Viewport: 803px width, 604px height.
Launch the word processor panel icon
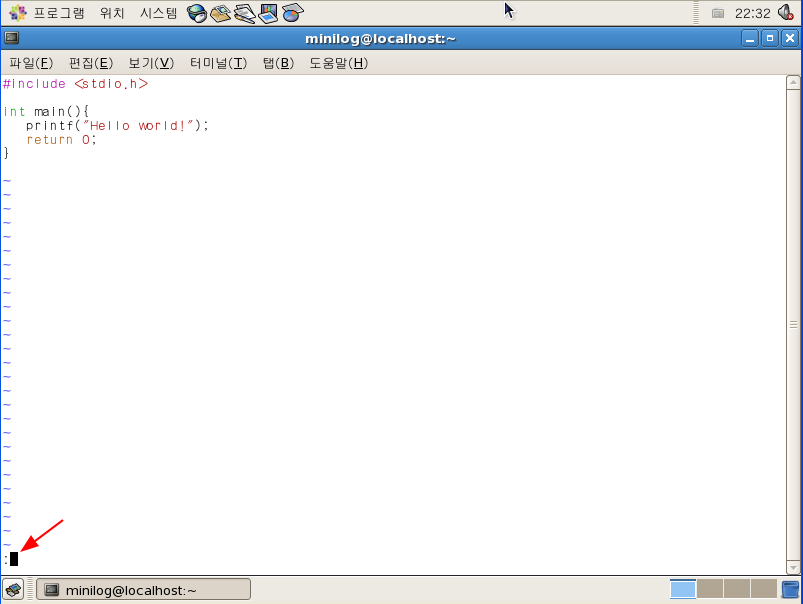(x=245, y=13)
